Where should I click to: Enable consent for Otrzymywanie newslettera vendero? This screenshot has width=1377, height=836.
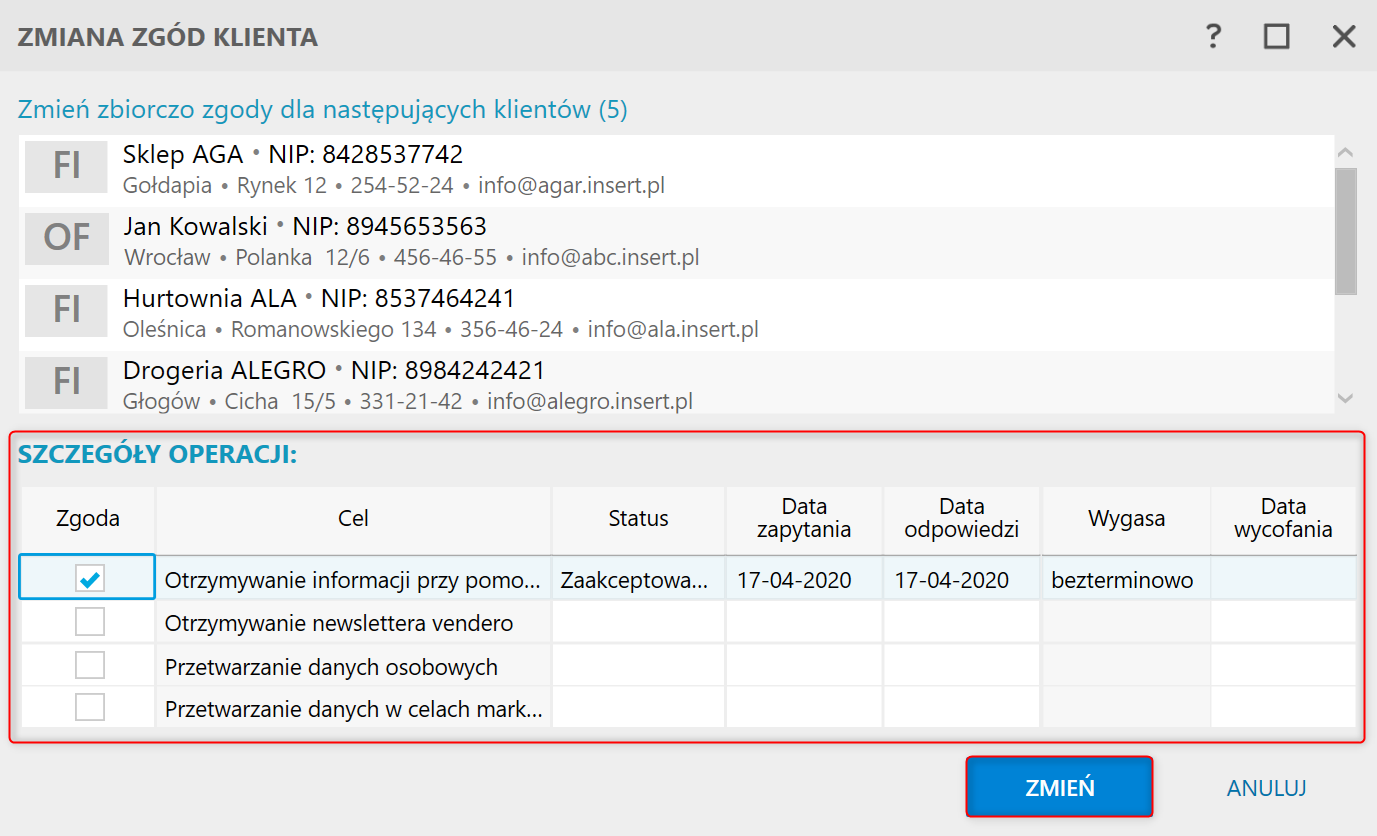click(90, 622)
